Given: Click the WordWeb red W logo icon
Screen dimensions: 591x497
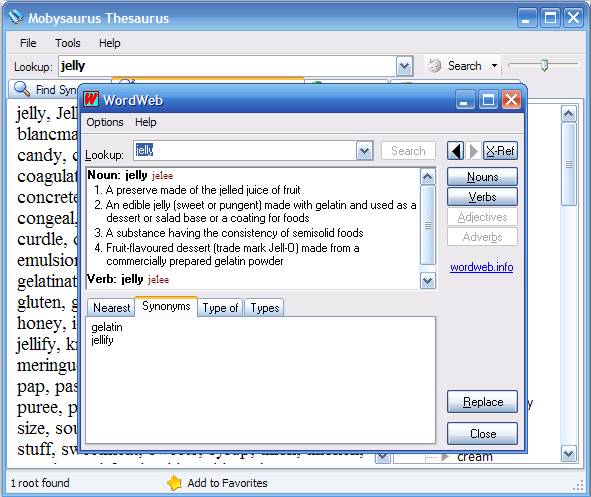Looking at the screenshot, I should (x=91, y=99).
